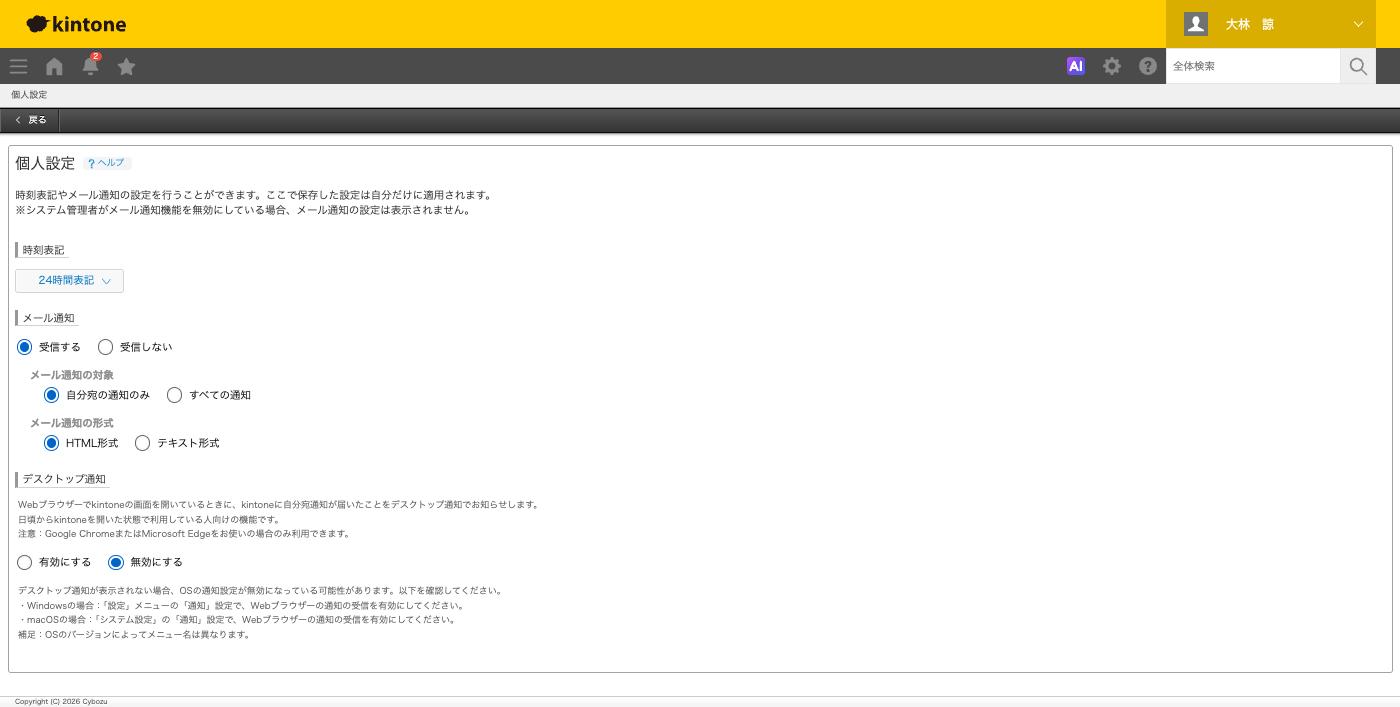
Task: Open the help question mark icon
Action: (x=1148, y=66)
